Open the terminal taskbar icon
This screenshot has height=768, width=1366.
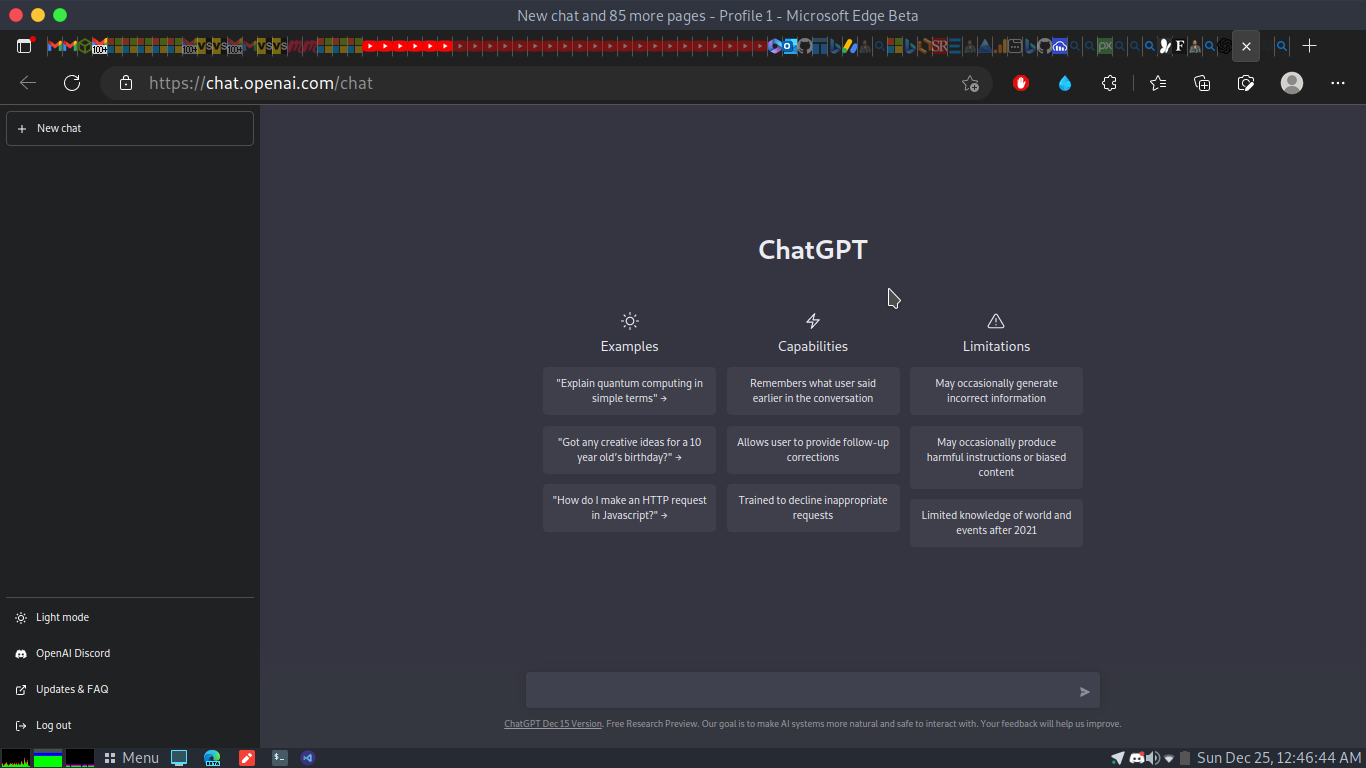[x=280, y=758]
